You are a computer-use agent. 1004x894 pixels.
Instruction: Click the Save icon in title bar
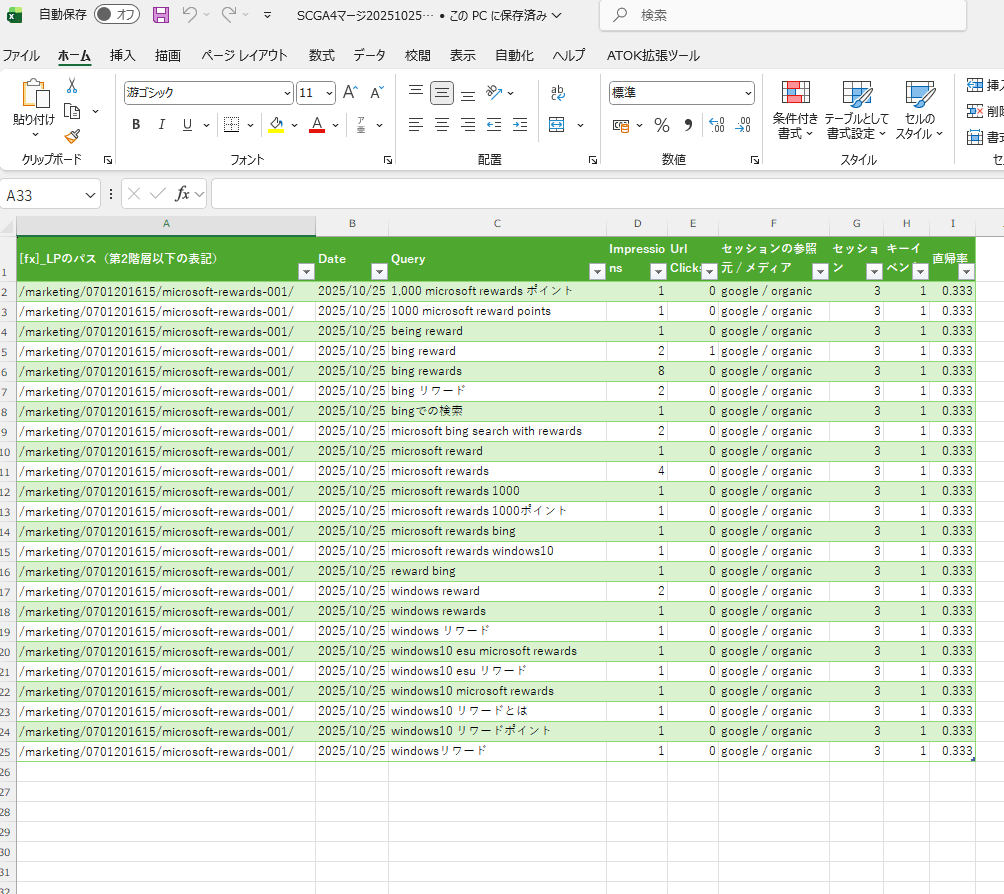coord(161,15)
